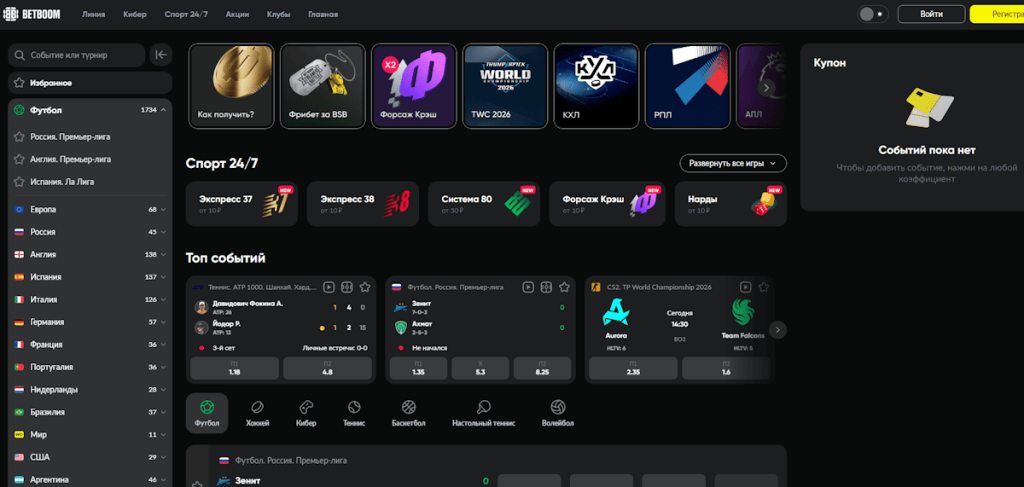1024x487 pixels.
Task: Bet П2 4.8 on the tennis match
Action: [327, 368]
